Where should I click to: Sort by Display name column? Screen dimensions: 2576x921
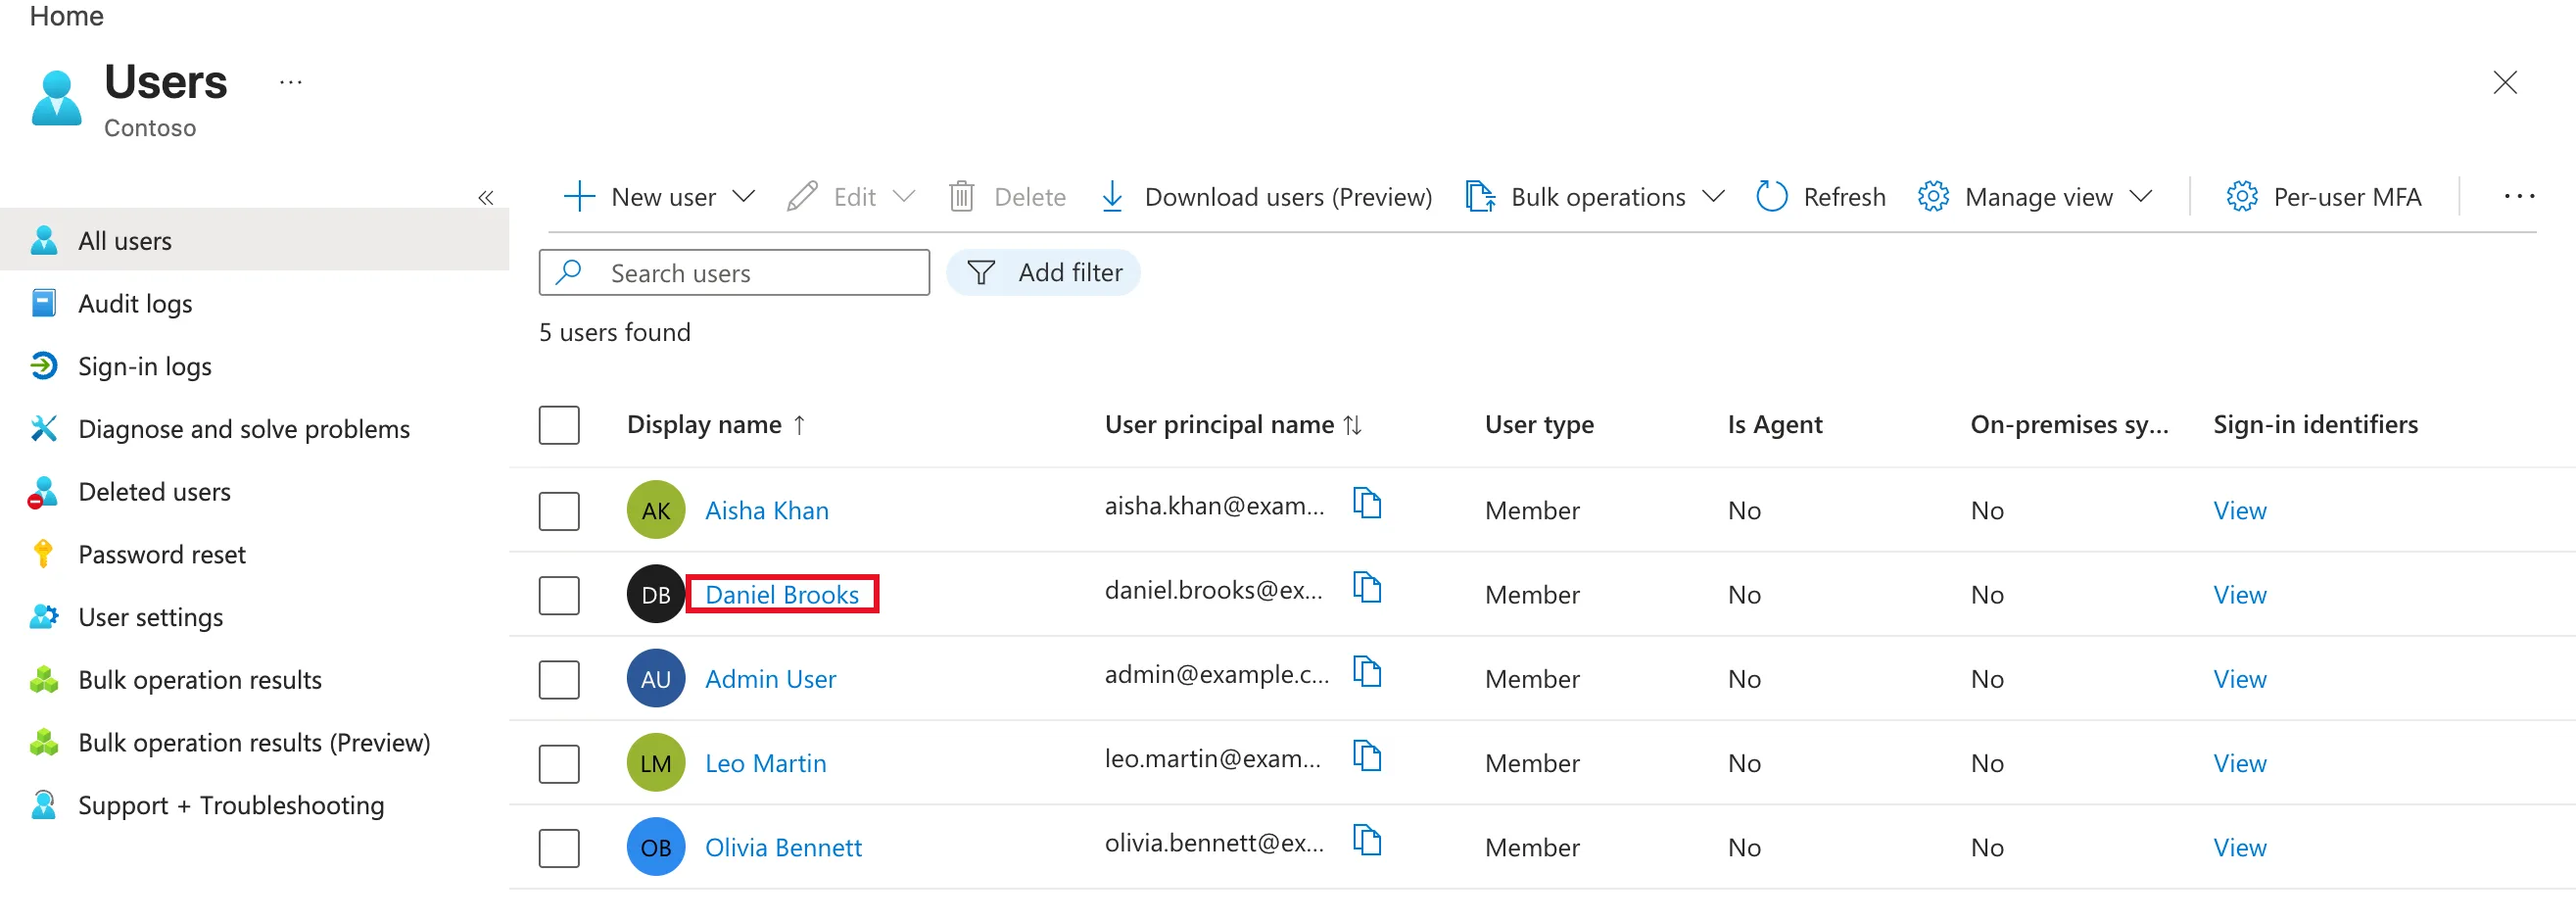click(716, 425)
